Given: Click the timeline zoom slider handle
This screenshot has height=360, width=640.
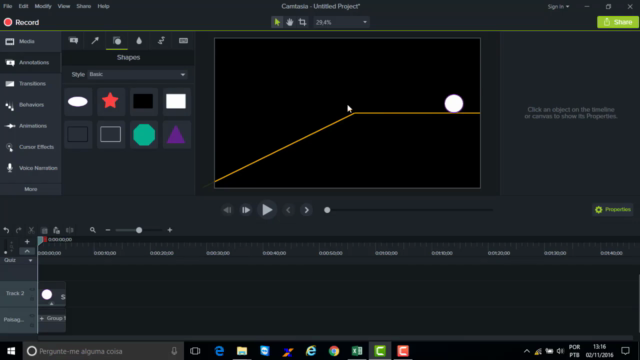Looking at the screenshot, I should (139, 230).
